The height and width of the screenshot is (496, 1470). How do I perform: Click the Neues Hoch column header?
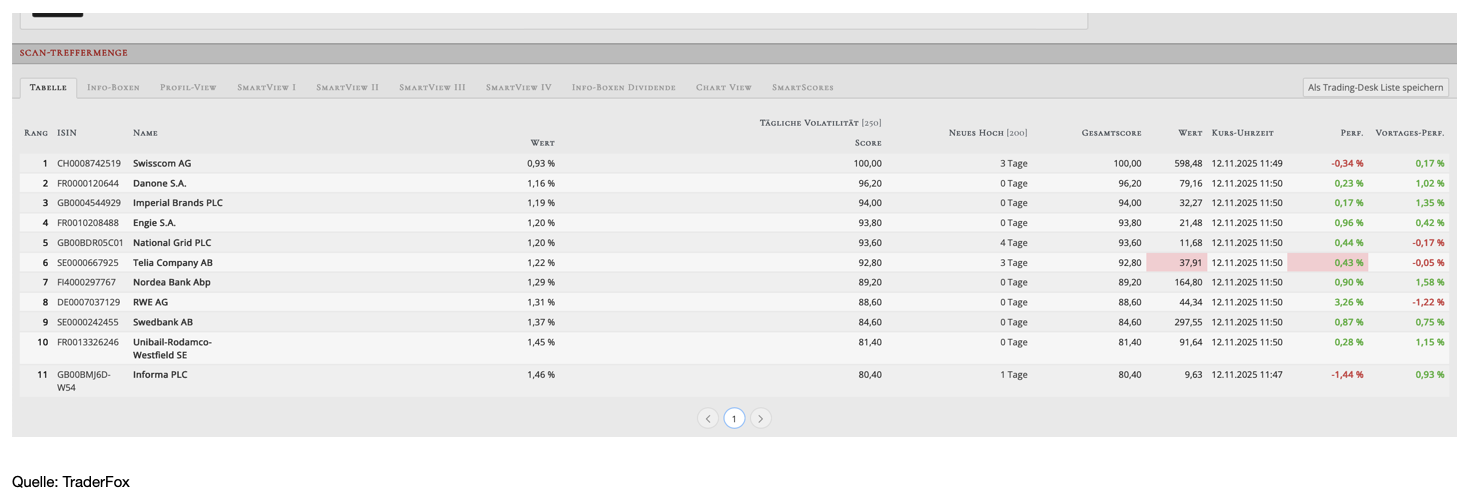(987, 133)
